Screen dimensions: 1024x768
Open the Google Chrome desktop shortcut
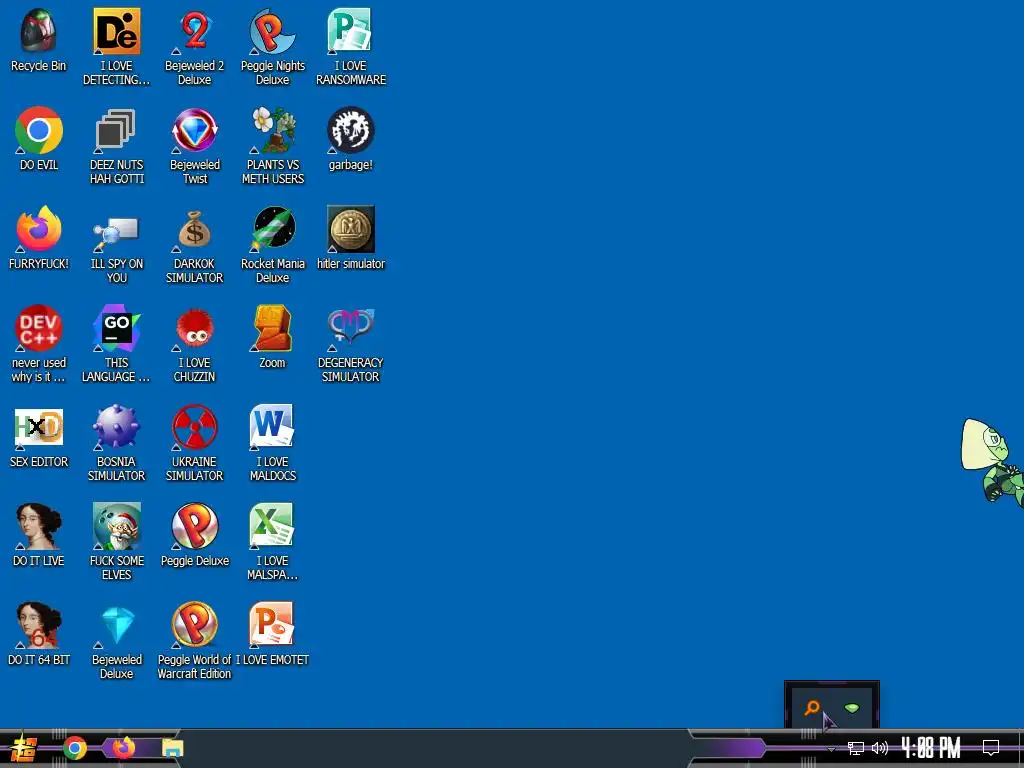pos(39,131)
